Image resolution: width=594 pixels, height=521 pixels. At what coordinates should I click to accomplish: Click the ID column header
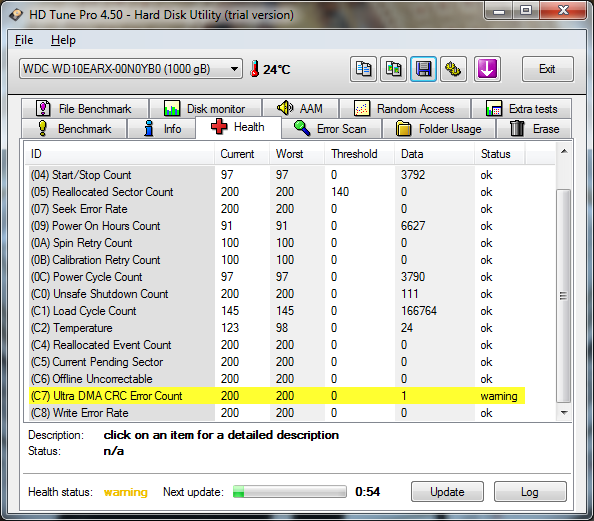click(x=120, y=154)
